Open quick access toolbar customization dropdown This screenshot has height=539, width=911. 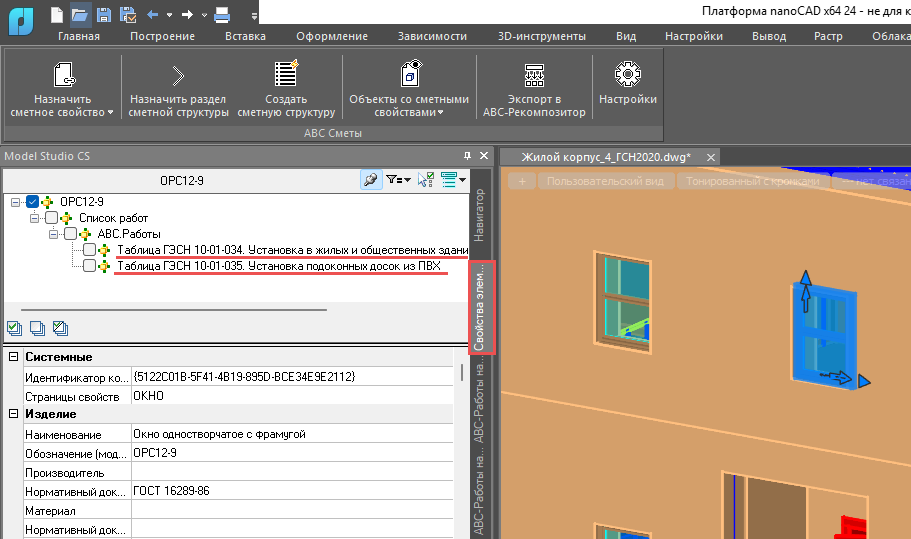coord(254,16)
